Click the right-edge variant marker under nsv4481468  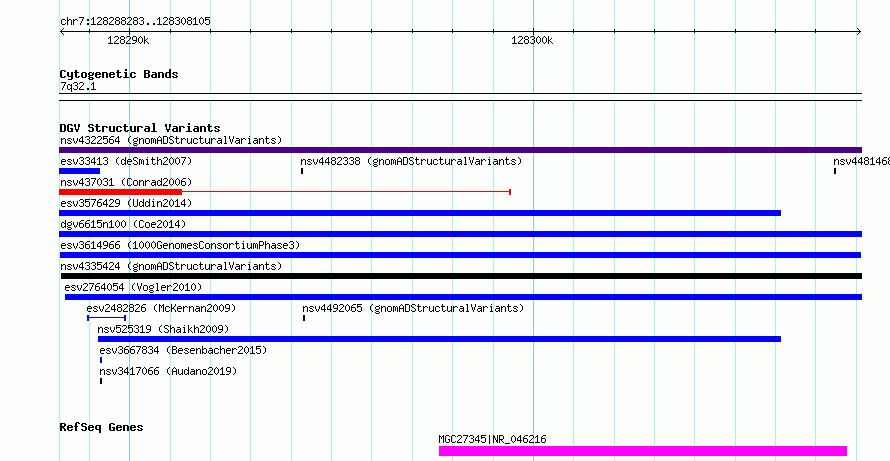(835, 171)
